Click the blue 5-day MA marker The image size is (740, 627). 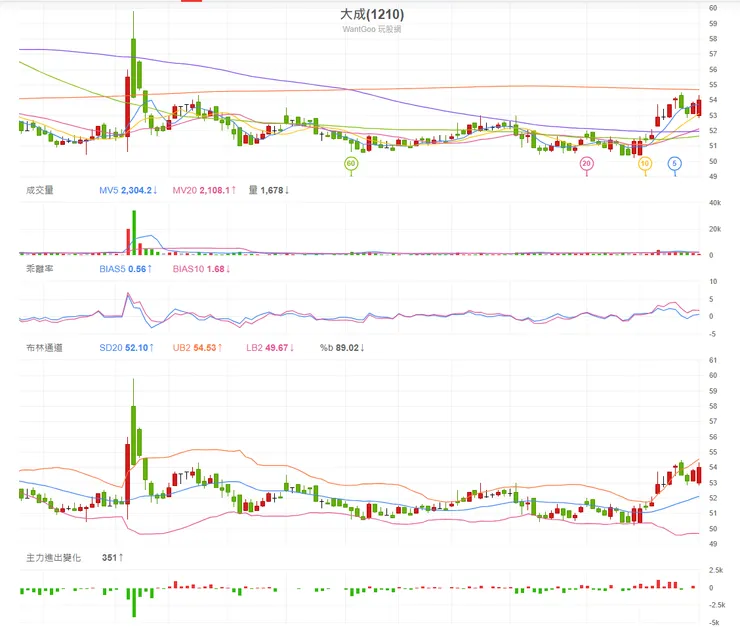674,164
